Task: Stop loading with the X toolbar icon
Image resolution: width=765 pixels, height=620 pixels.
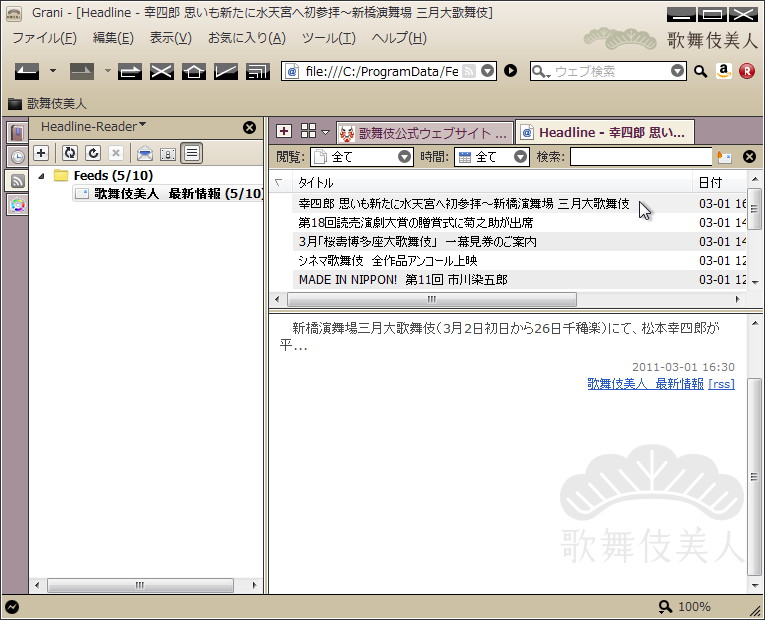Action: pos(161,71)
